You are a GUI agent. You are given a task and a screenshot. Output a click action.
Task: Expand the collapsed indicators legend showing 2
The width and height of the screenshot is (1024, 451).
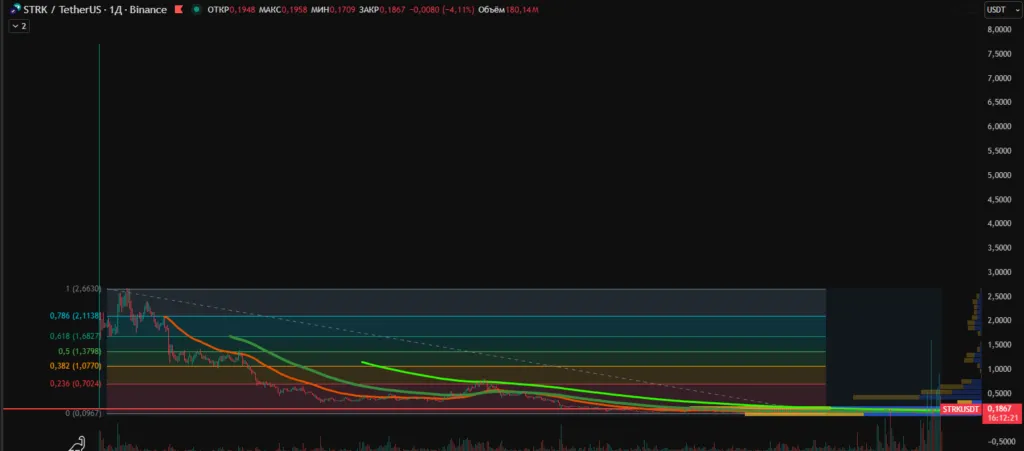click(x=18, y=26)
